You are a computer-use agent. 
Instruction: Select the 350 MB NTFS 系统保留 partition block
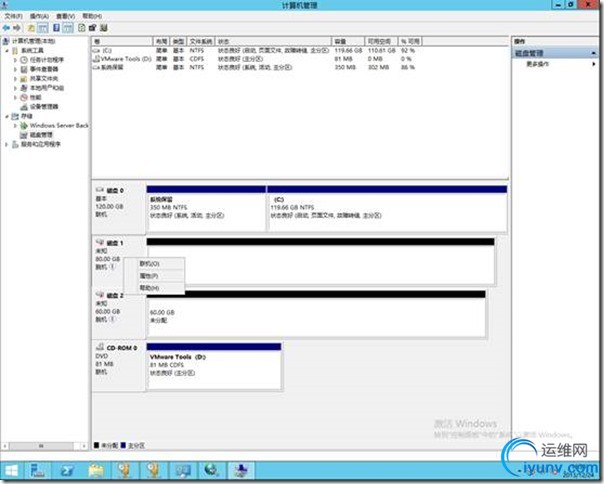click(x=206, y=208)
